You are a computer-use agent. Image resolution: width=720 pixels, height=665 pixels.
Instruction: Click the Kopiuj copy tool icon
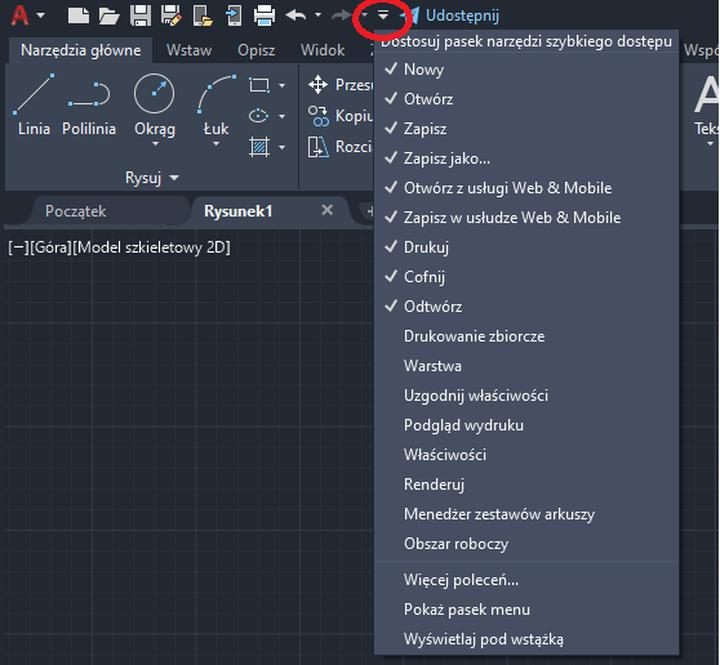pos(318,116)
